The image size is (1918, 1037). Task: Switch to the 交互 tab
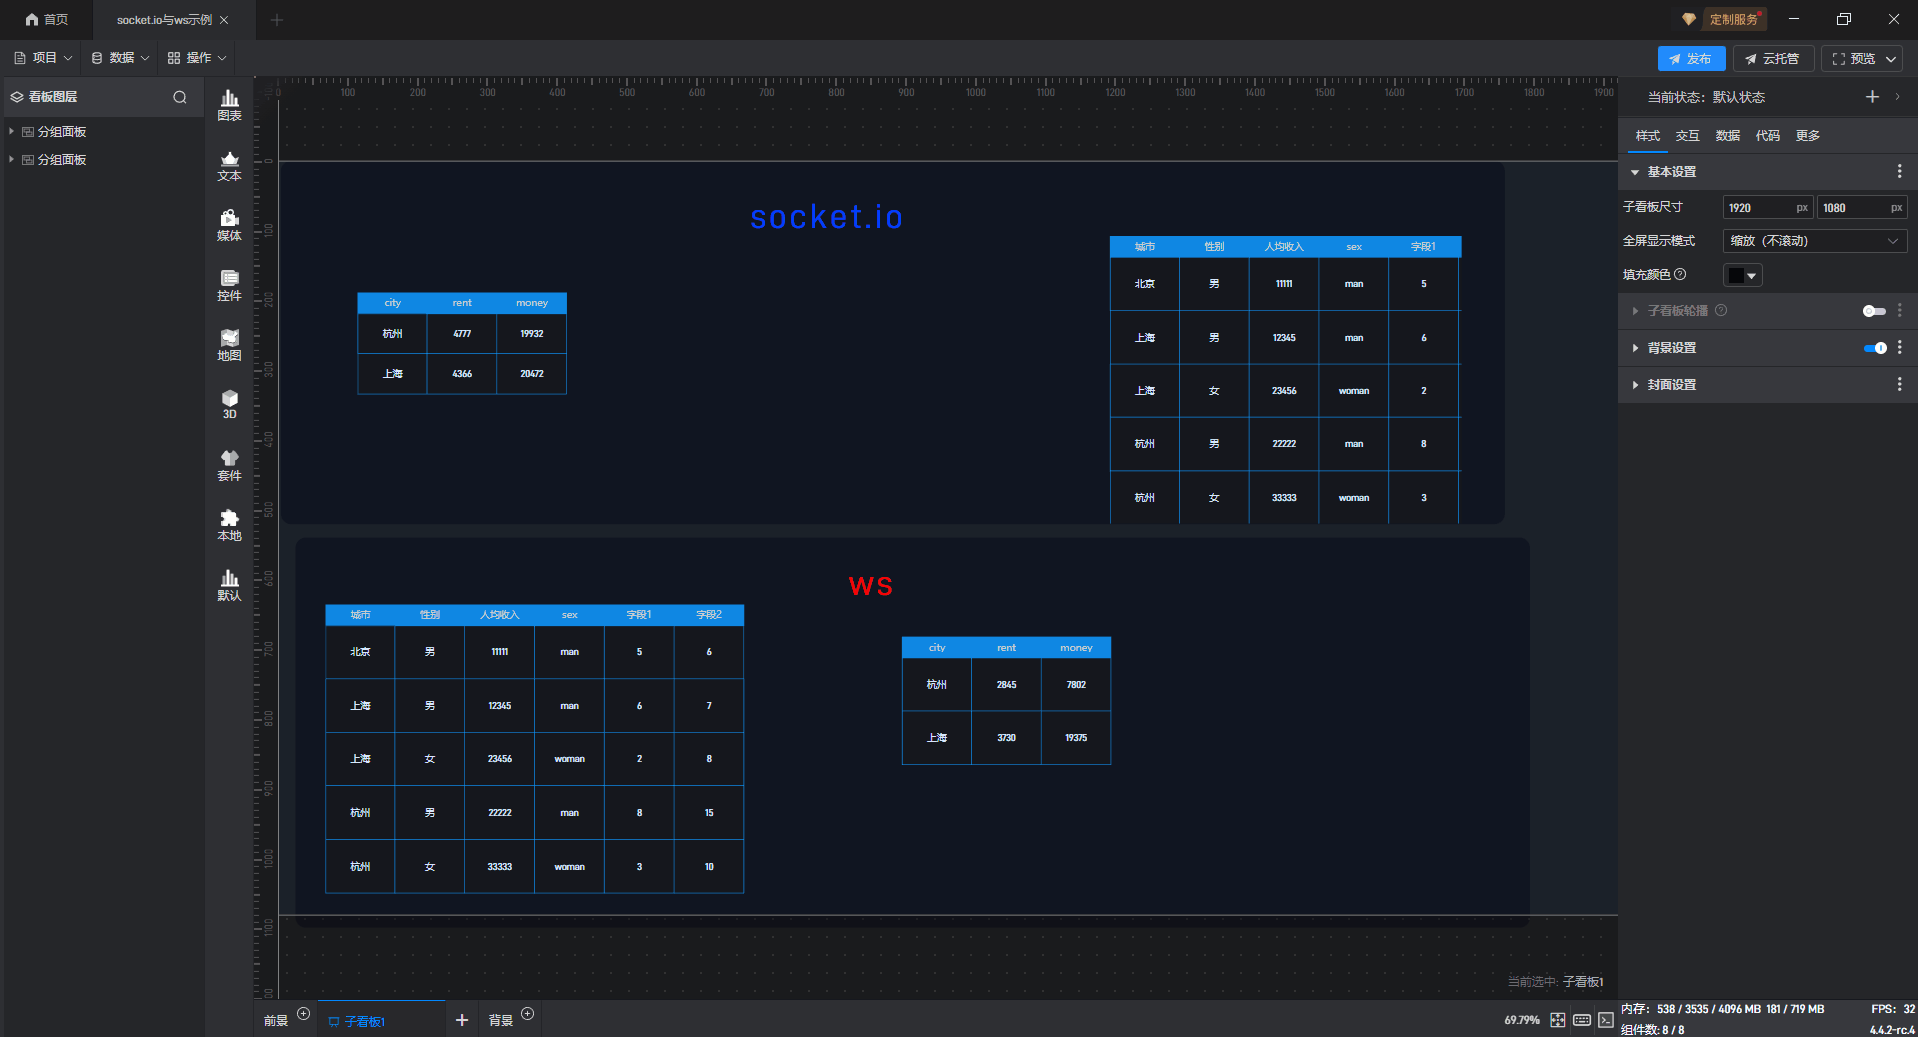click(1687, 136)
